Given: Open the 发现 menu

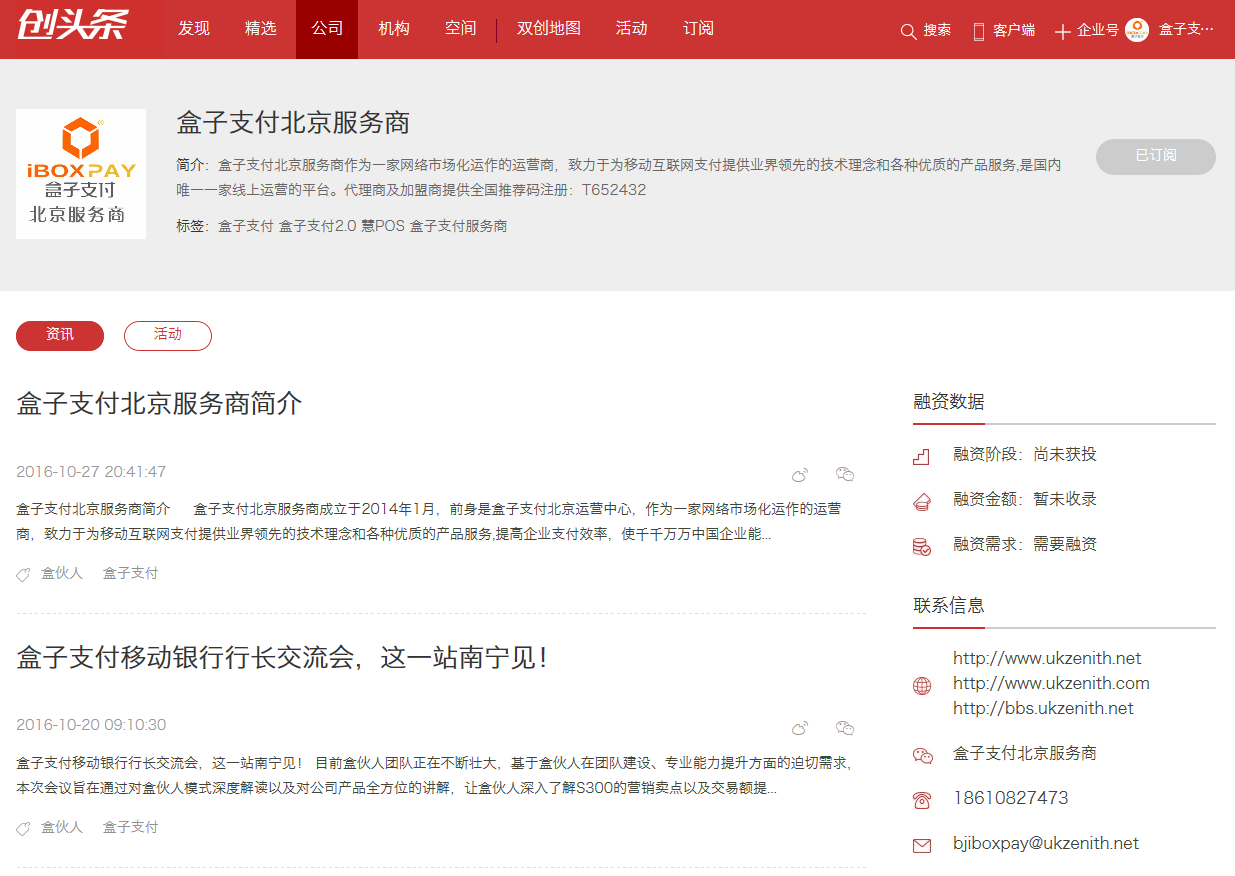Looking at the screenshot, I should coord(194,29).
